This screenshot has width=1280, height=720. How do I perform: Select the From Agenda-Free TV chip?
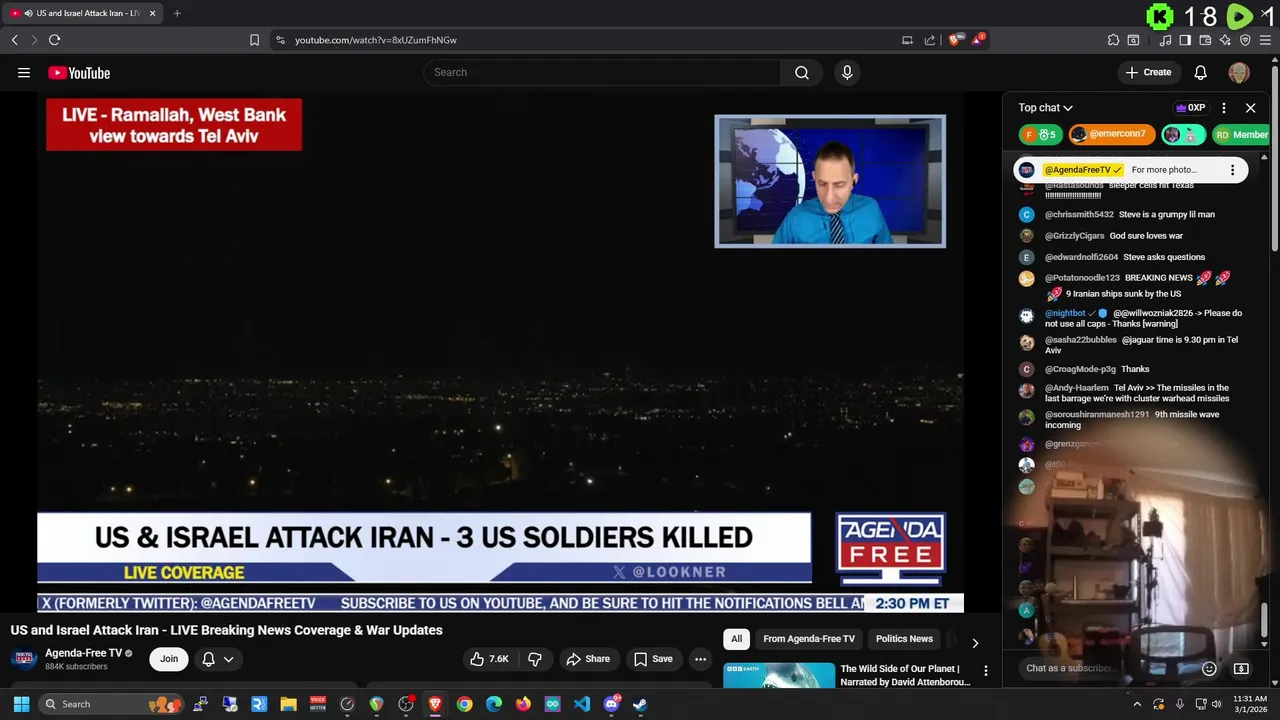pos(809,639)
